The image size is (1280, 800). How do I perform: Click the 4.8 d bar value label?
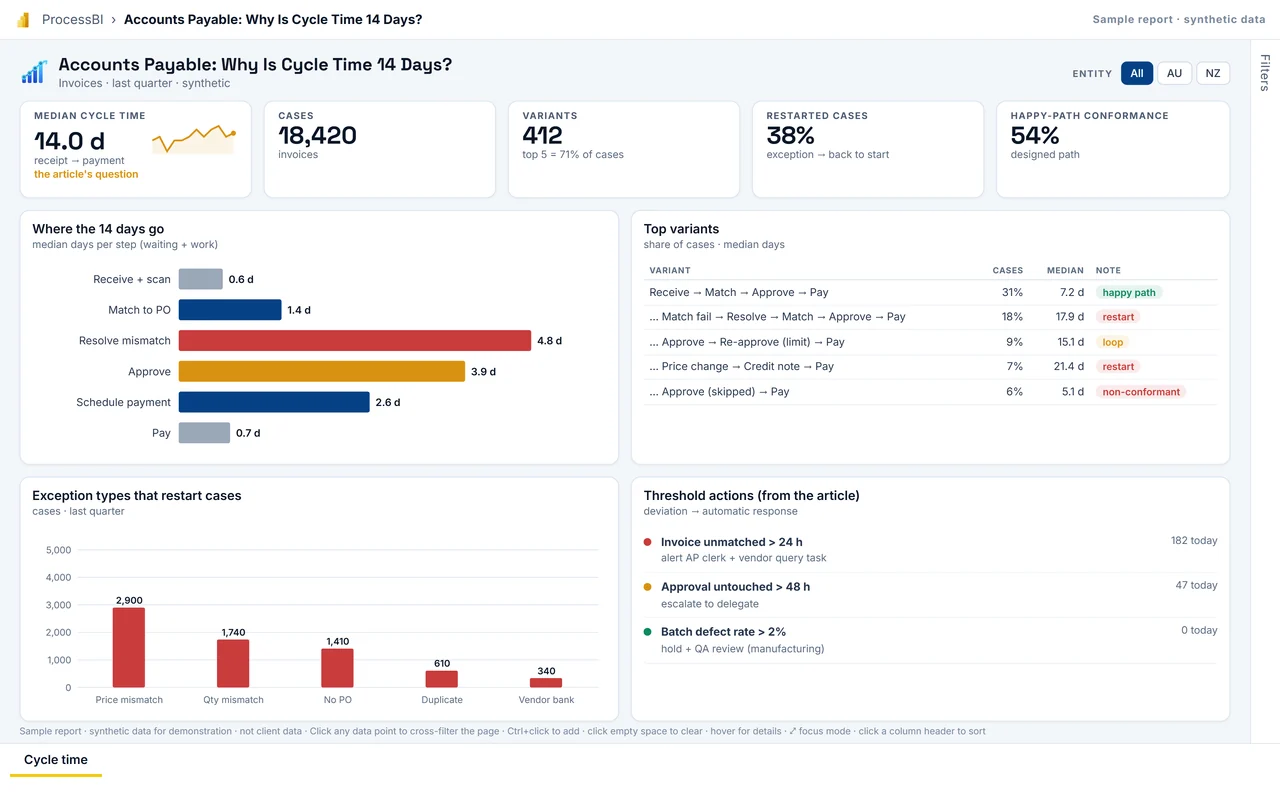pyautogui.click(x=549, y=341)
